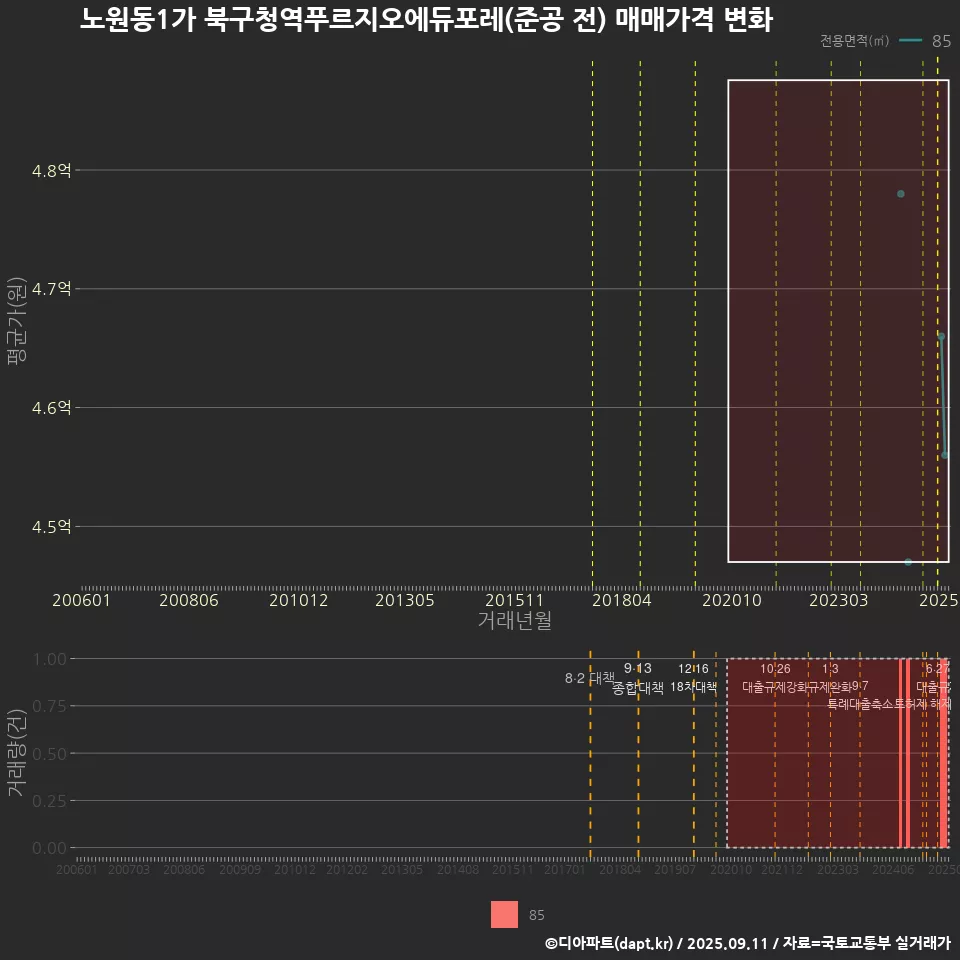Click the '8·2 대책' policy annotation

(590, 678)
